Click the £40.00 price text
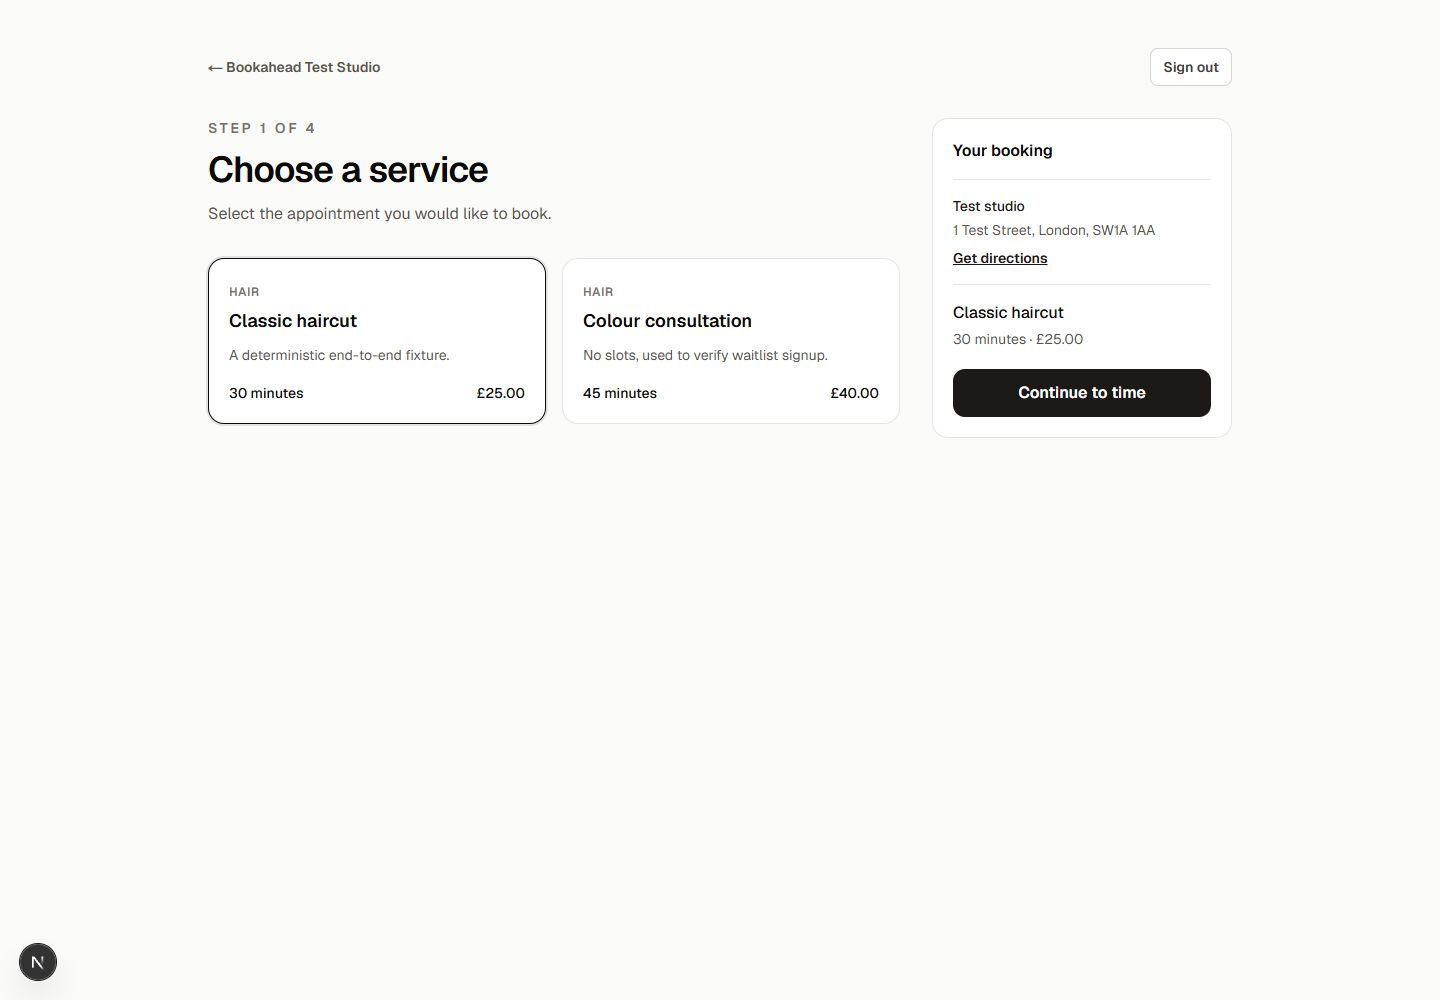 tap(854, 393)
